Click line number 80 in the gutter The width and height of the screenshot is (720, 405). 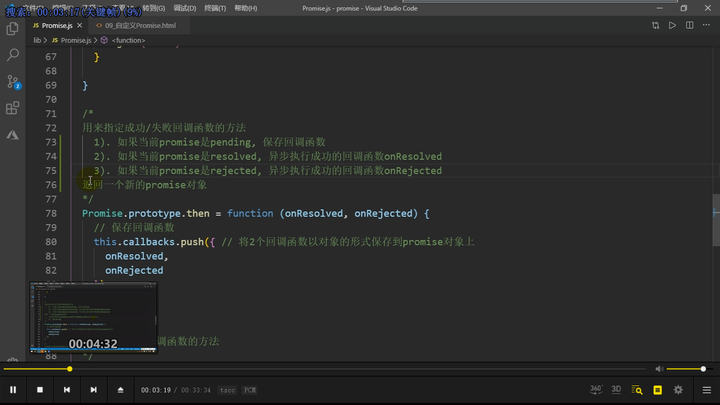[x=51, y=242]
